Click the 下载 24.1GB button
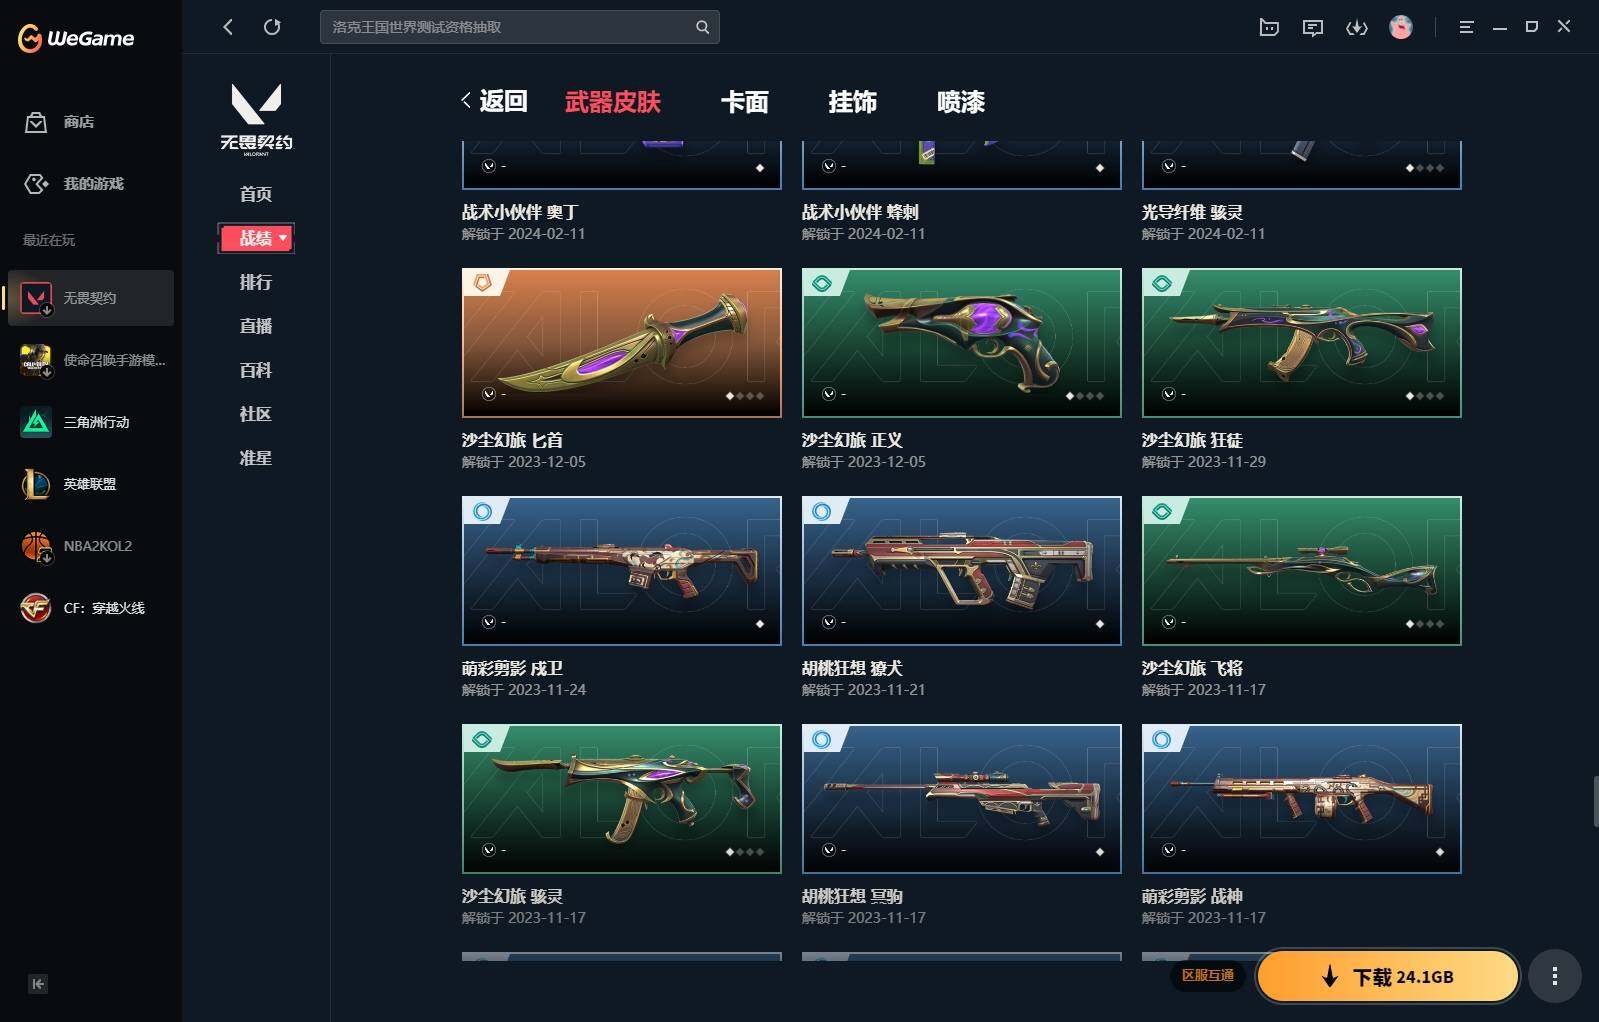Viewport: 1599px width, 1022px height. pos(1388,976)
